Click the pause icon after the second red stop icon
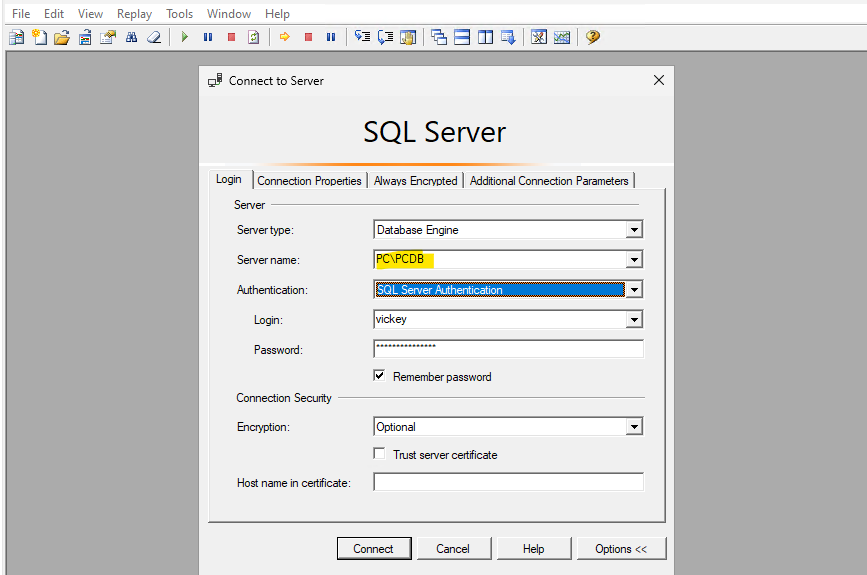Viewport: 867px width, 575px height. (331, 37)
